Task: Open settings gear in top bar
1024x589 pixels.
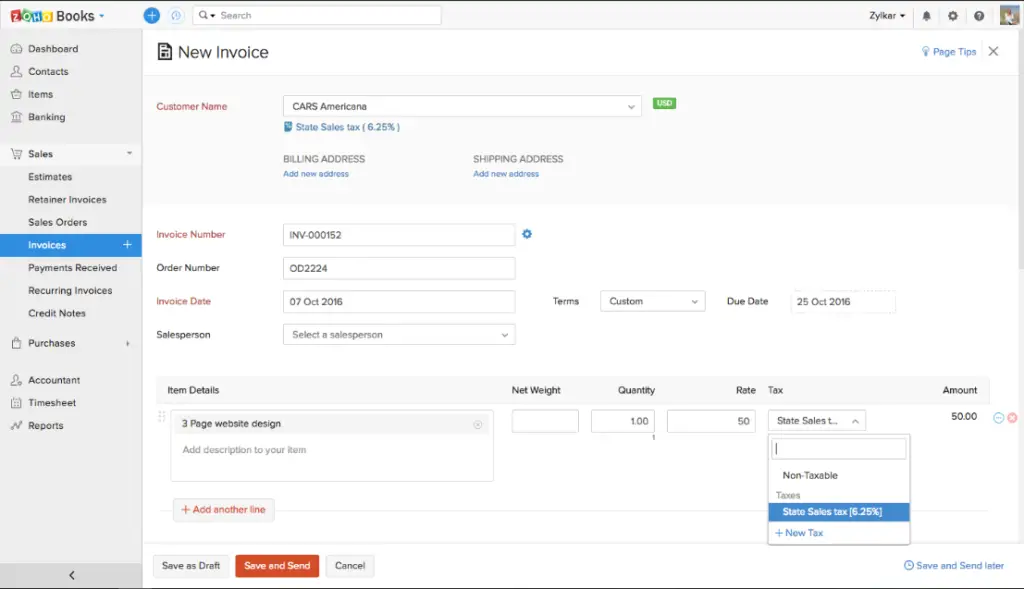Action: (x=953, y=16)
